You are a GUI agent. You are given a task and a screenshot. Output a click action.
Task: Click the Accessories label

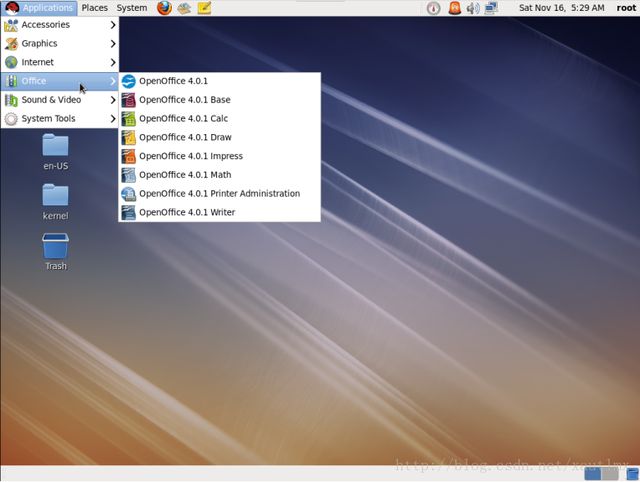pos(45,25)
